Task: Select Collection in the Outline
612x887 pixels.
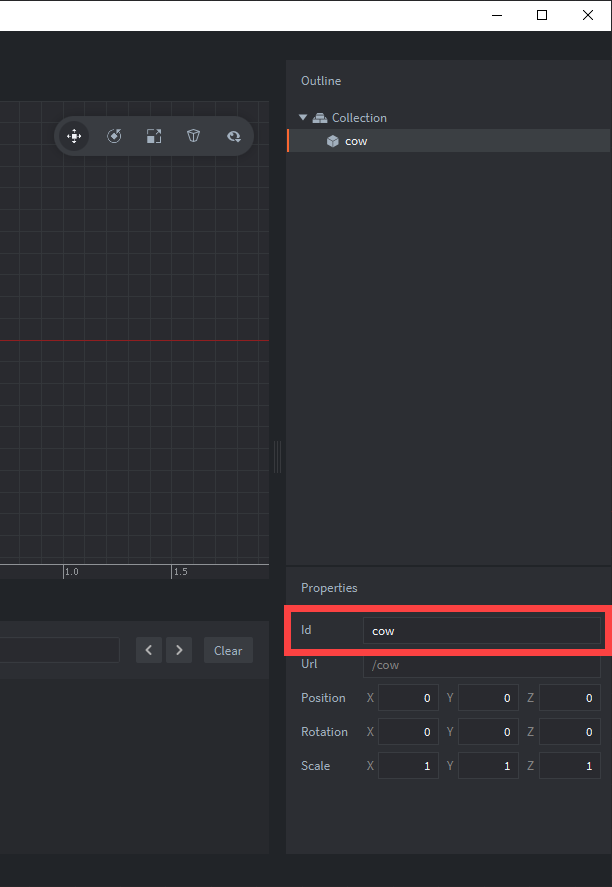Action: point(359,118)
